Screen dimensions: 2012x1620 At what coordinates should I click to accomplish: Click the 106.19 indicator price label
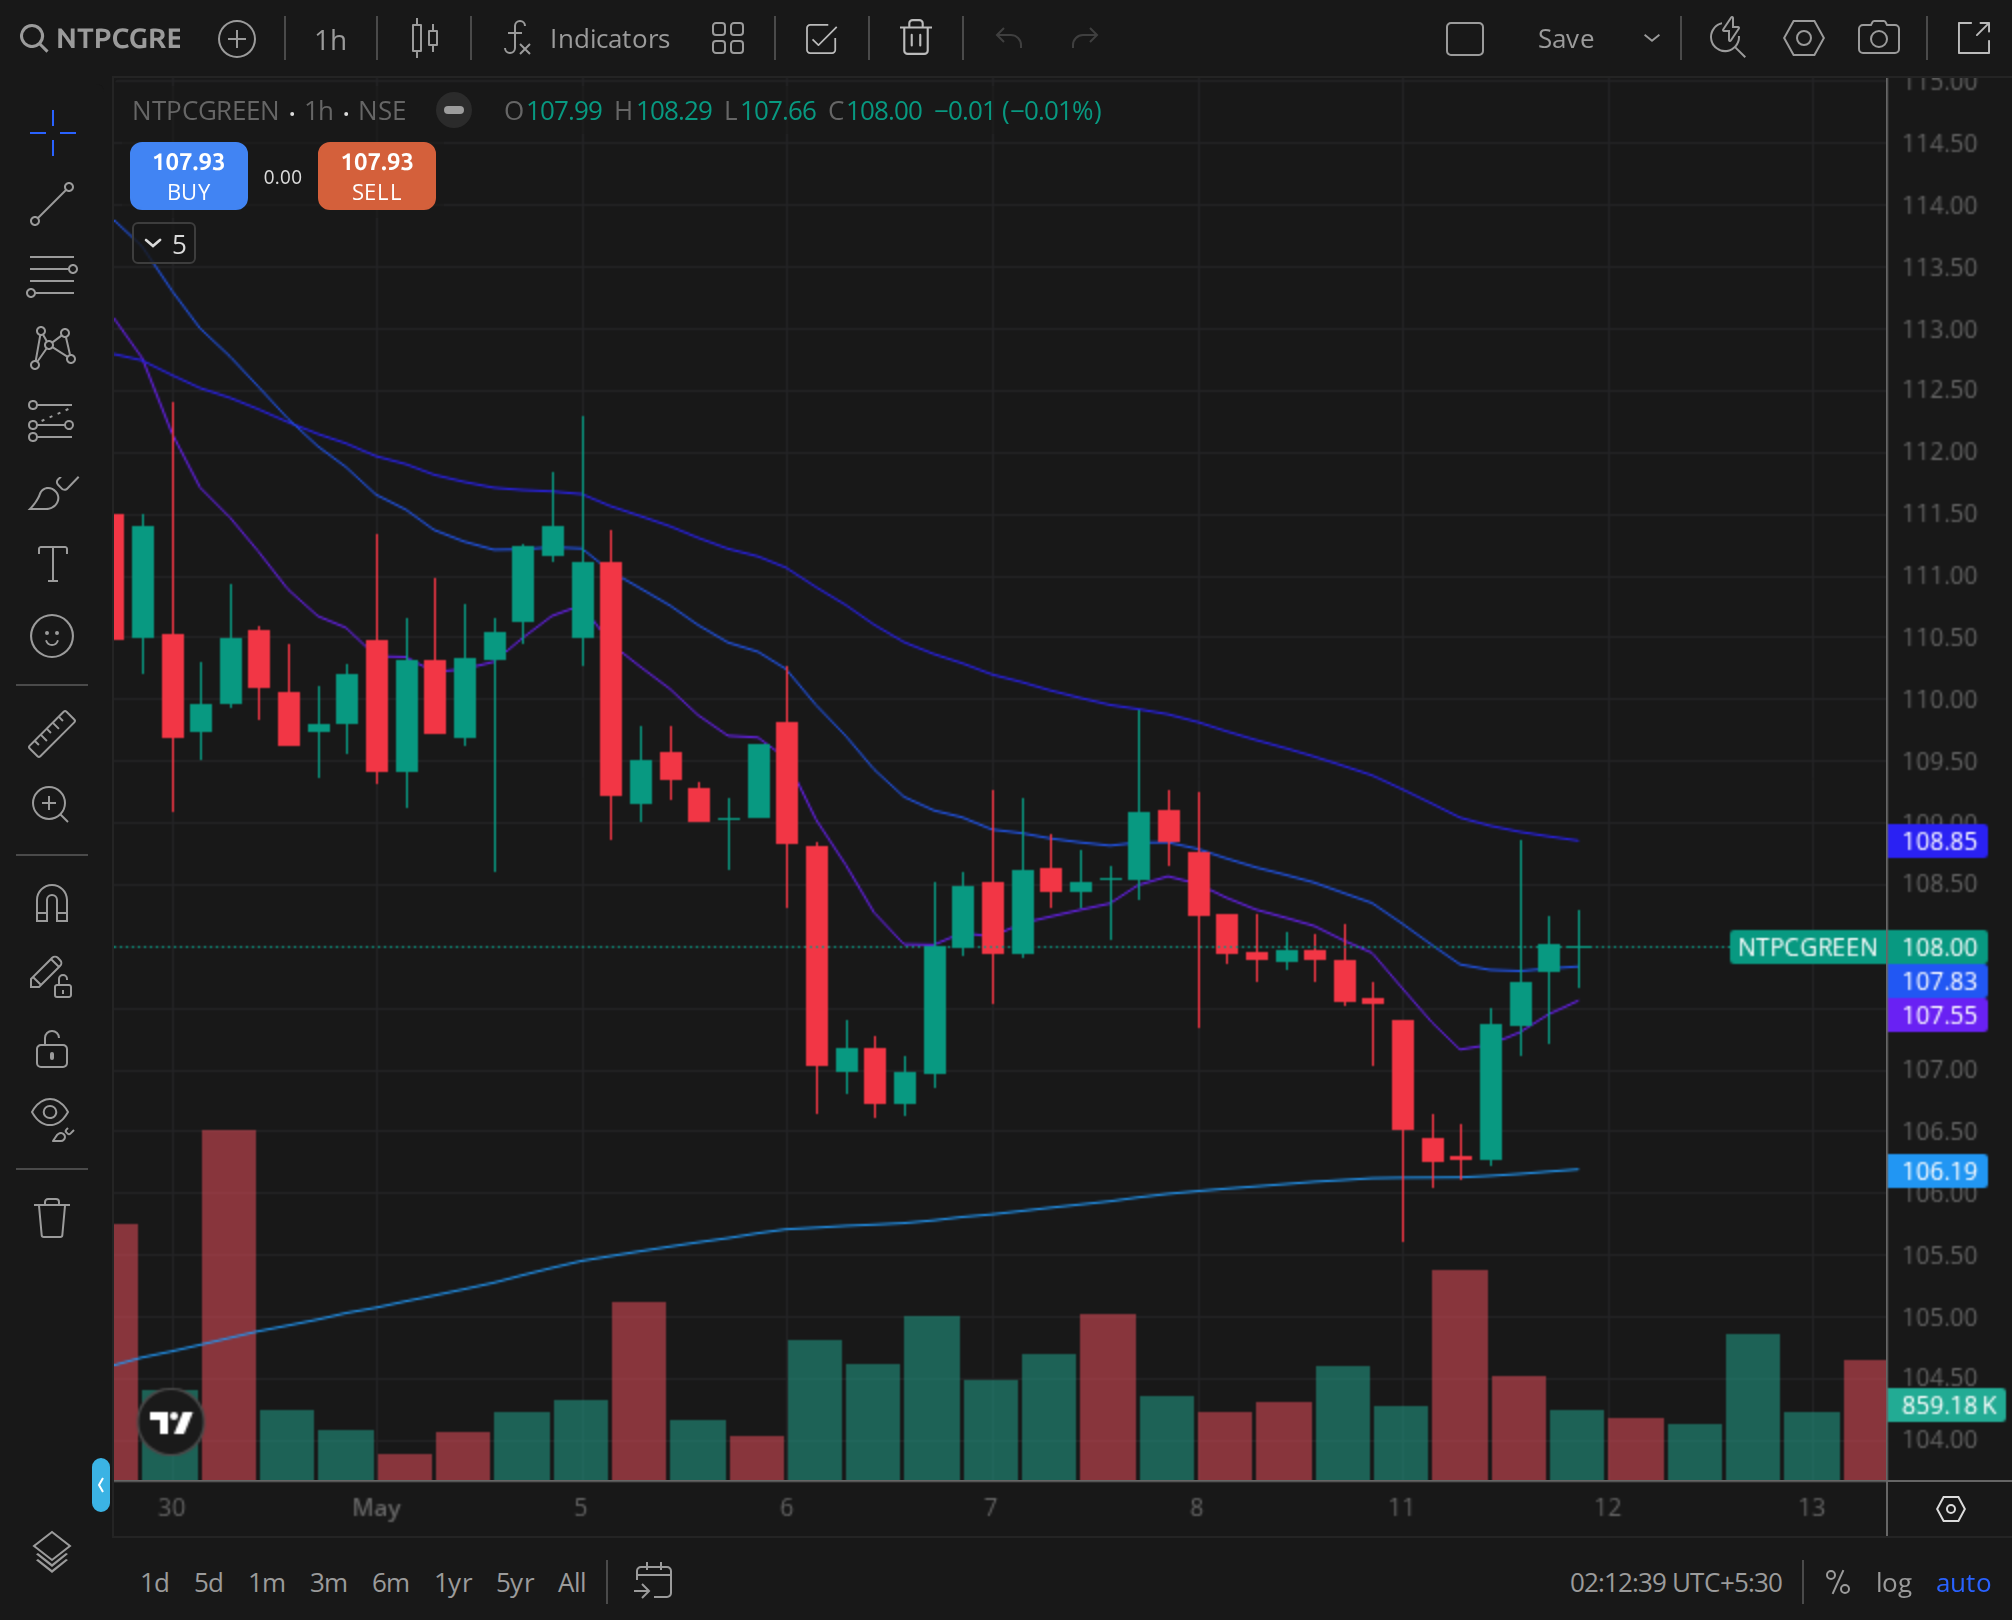click(1938, 1171)
